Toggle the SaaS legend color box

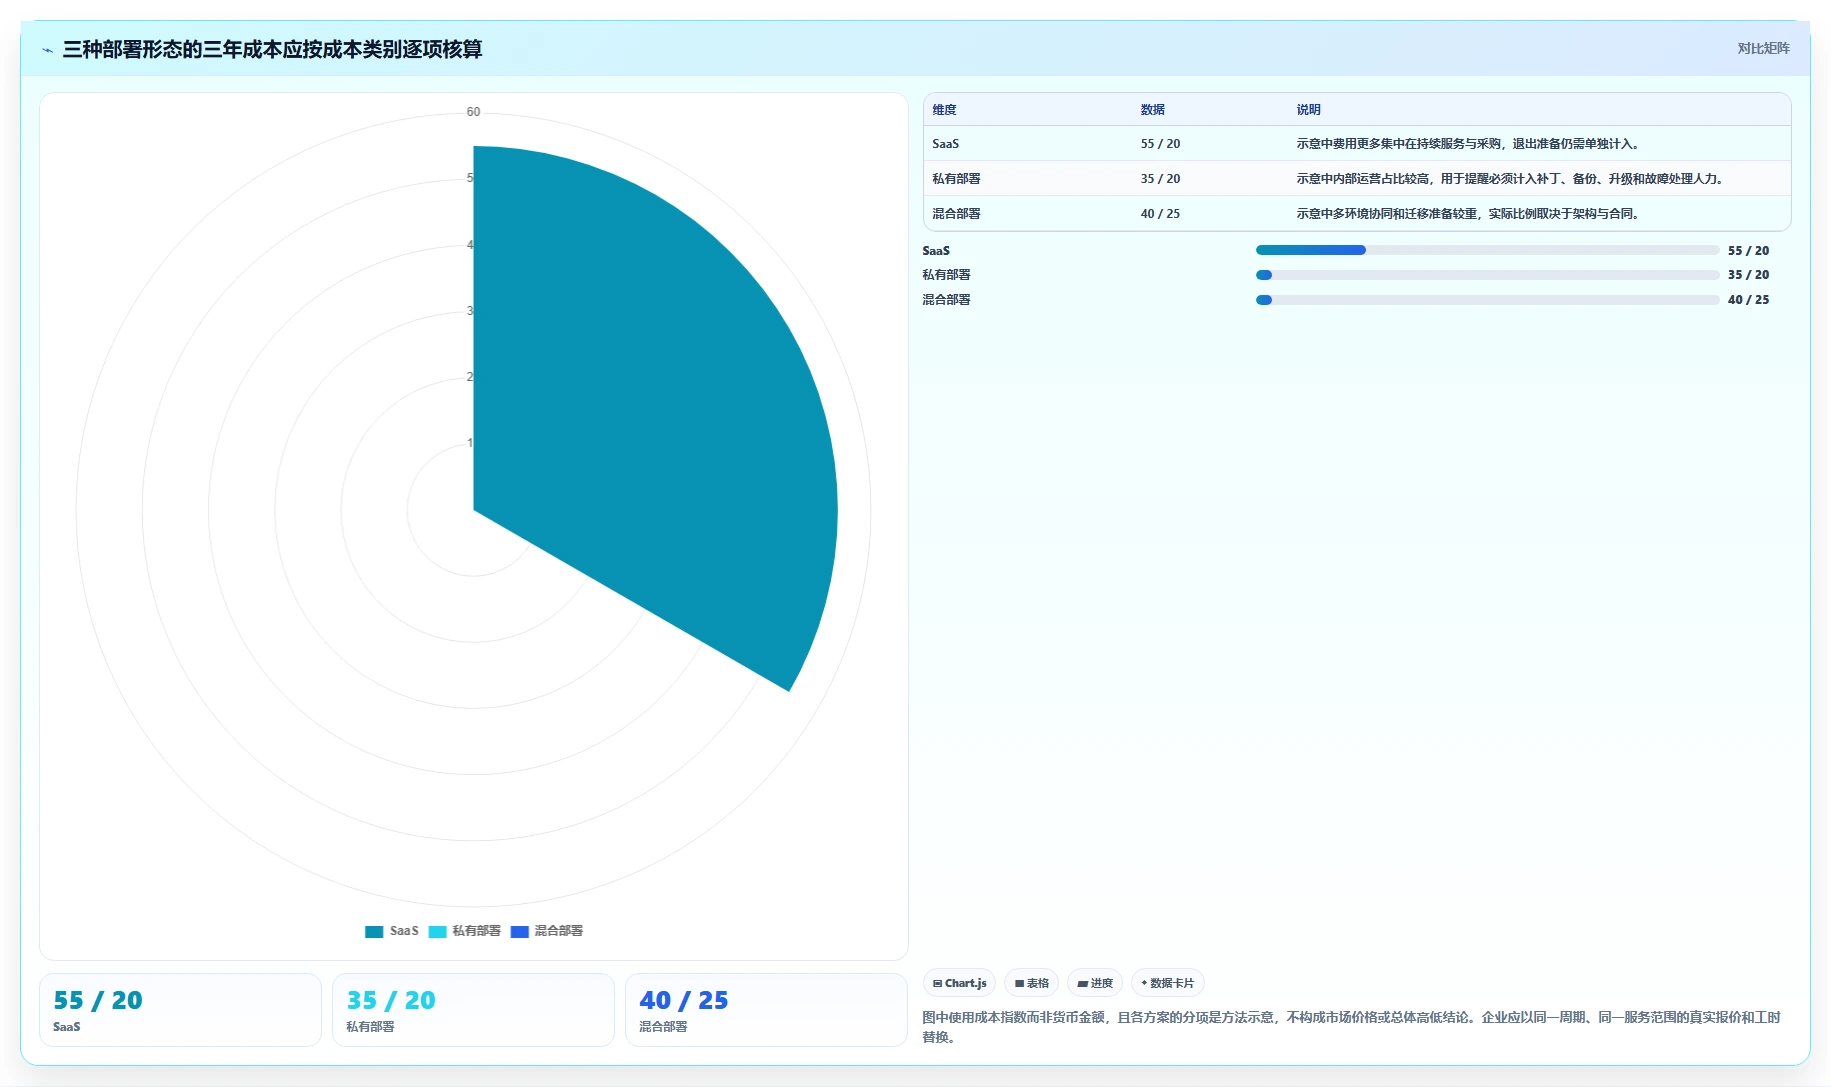[374, 931]
